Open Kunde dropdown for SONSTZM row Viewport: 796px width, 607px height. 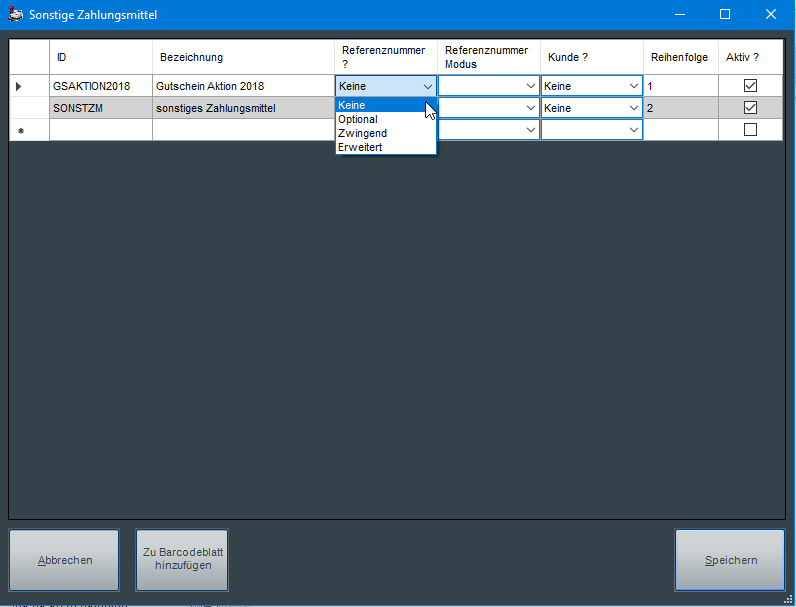click(633, 108)
